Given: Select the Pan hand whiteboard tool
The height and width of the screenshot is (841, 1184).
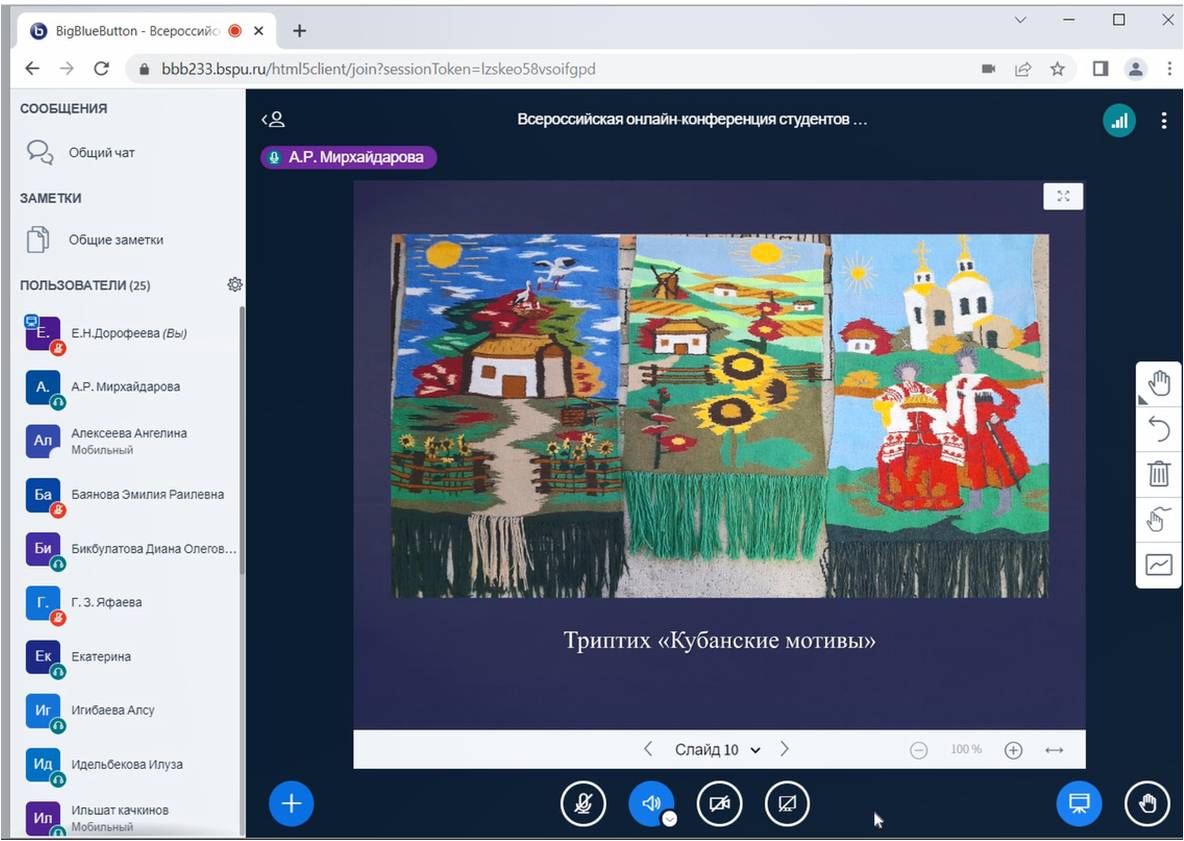Looking at the screenshot, I should click(x=1159, y=383).
